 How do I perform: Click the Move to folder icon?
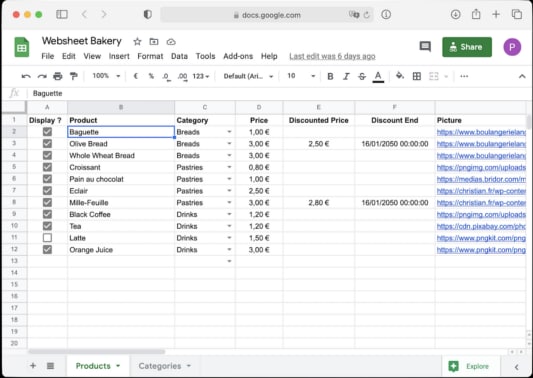154,42
